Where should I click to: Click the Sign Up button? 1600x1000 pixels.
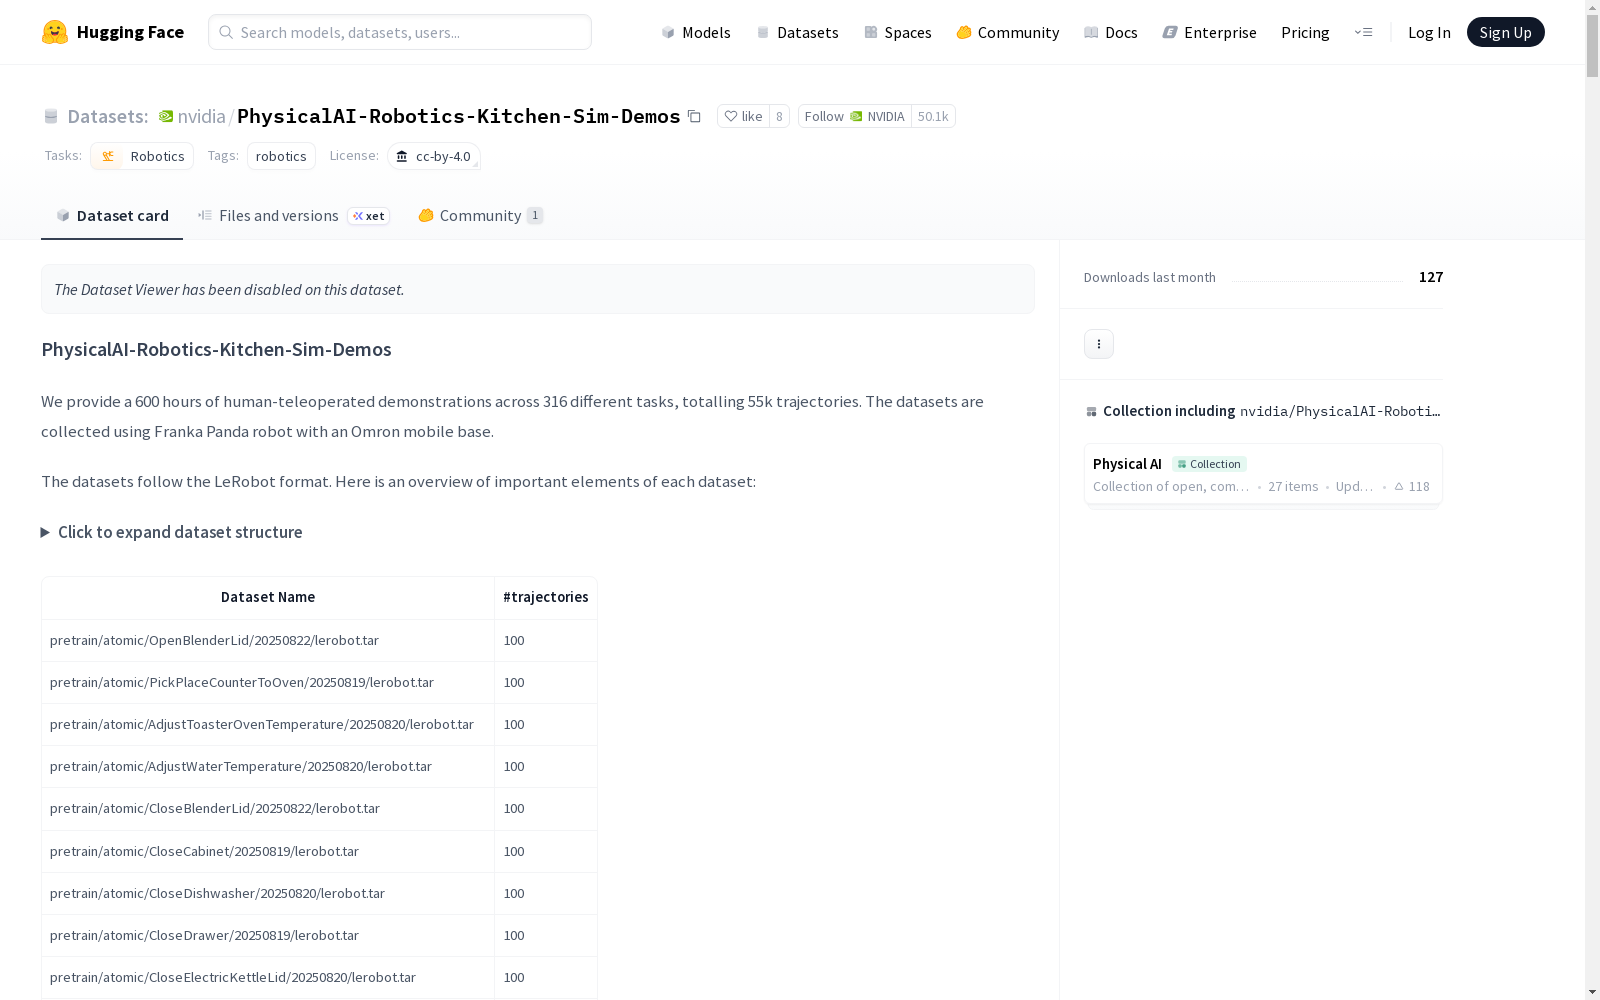click(x=1505, y=32)
